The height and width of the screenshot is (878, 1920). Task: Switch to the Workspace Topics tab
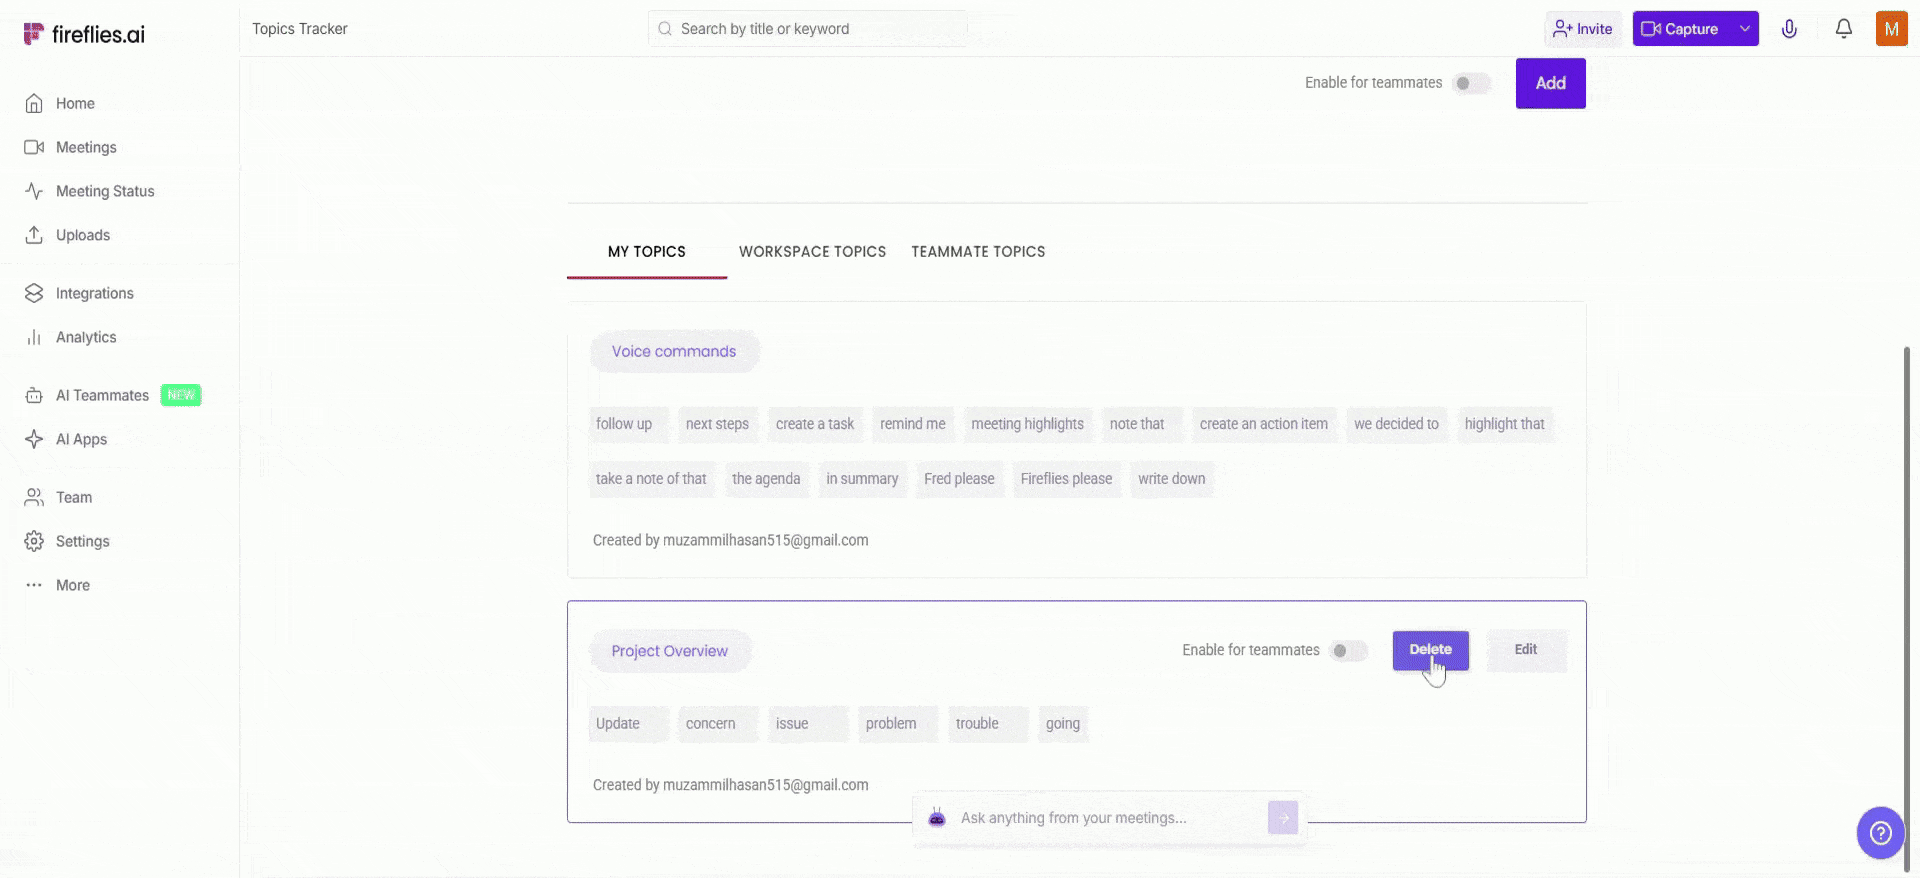812,252
